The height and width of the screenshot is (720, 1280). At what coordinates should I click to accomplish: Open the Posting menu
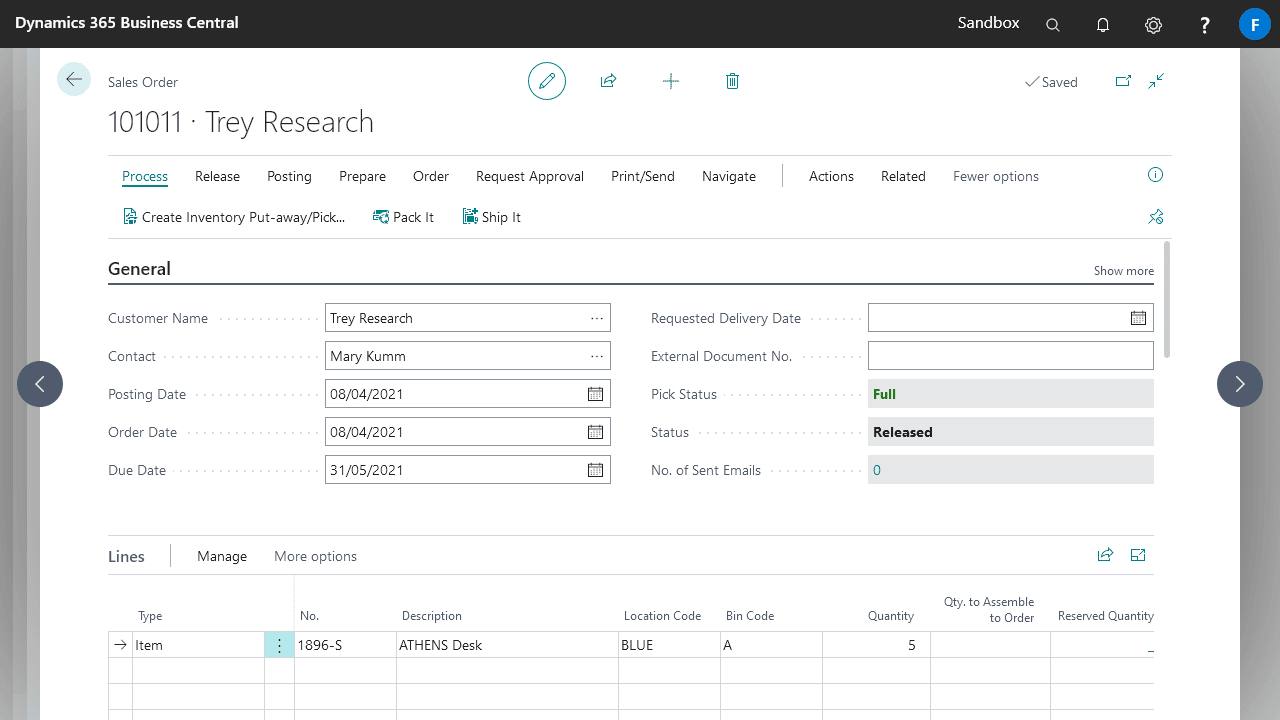coord(289,176)
